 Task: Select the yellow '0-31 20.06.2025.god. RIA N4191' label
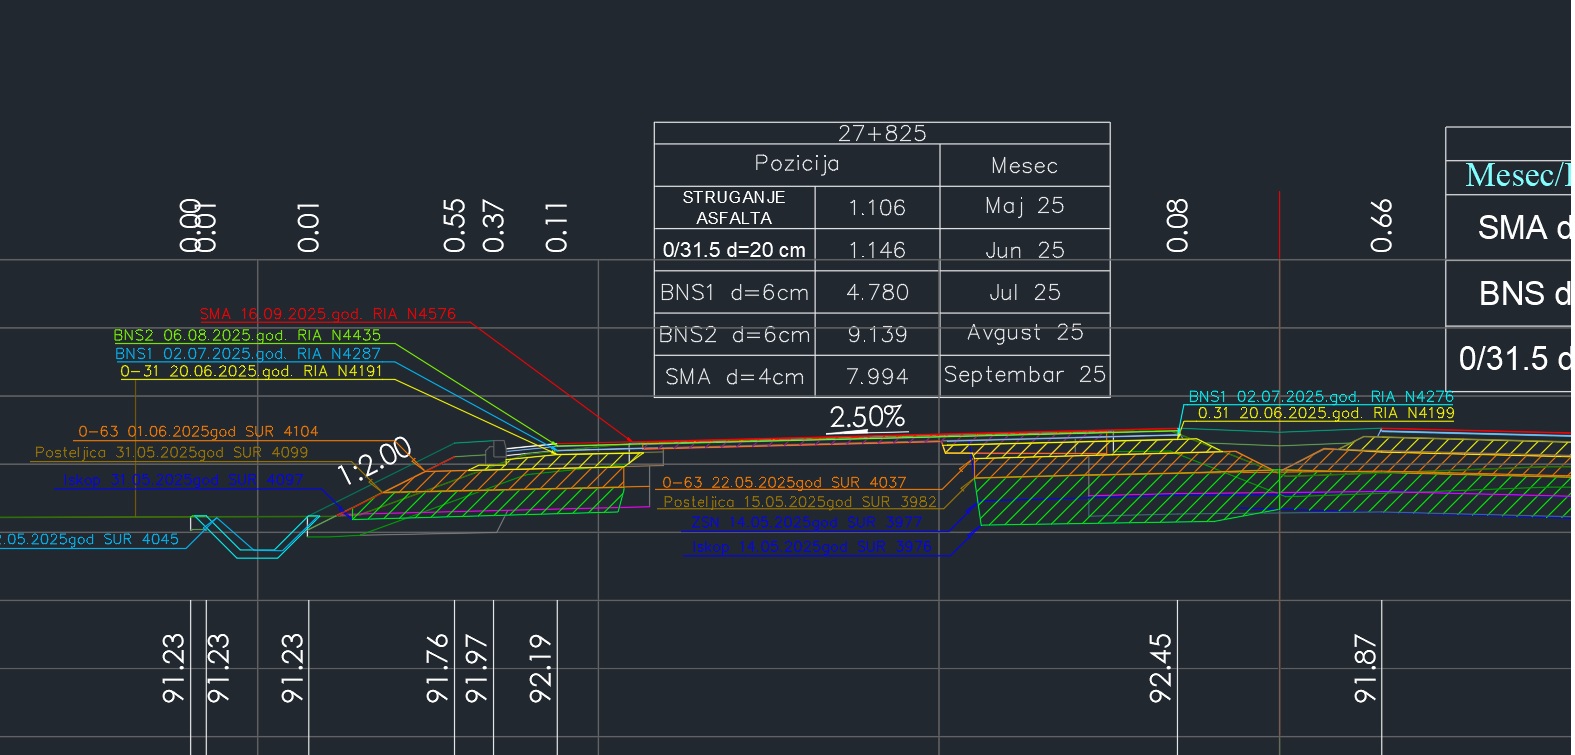click(x=251, y=371)
